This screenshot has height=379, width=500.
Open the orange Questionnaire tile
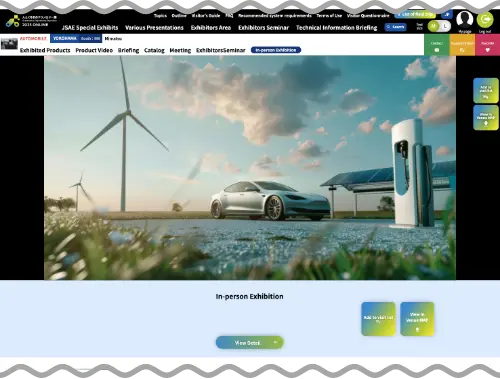coord(462,45)
